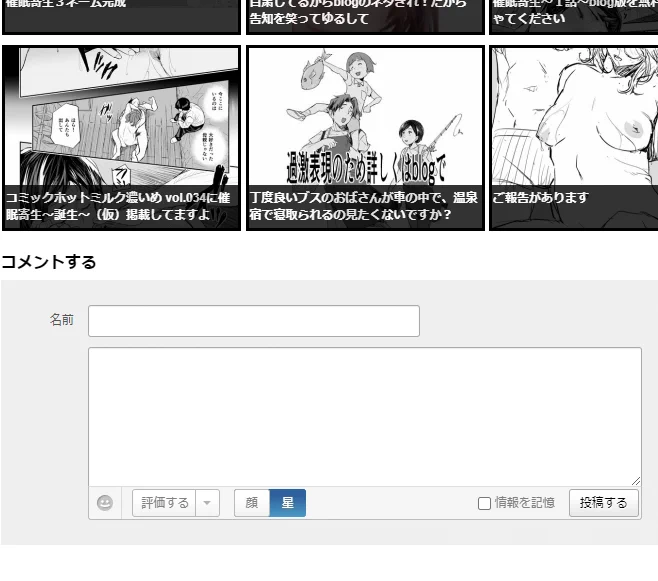Image resolution: width=658 pixels, height=581 pixels.
Task: Submit comment with 投稿する button
Action: click(x=603, y=503)
